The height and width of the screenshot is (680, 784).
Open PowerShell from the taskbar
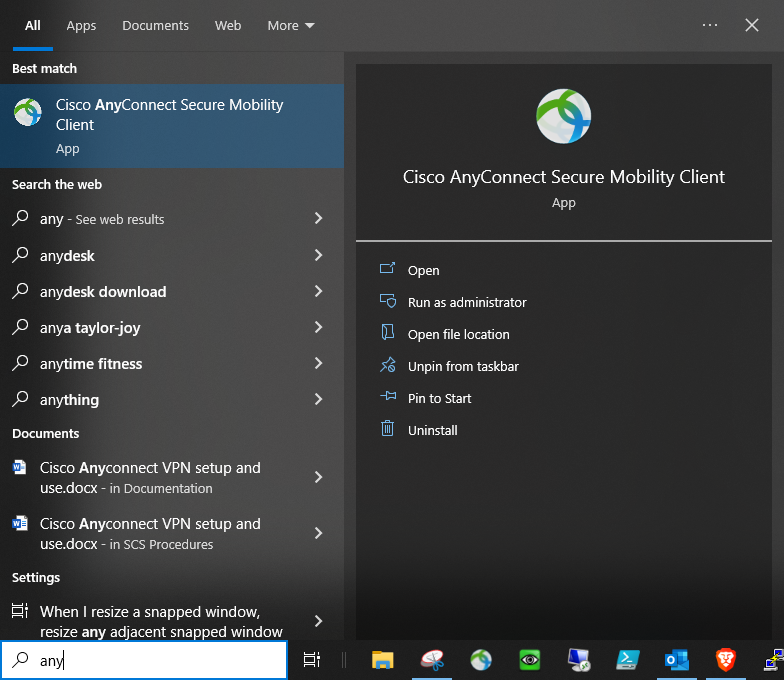(628, 660)
